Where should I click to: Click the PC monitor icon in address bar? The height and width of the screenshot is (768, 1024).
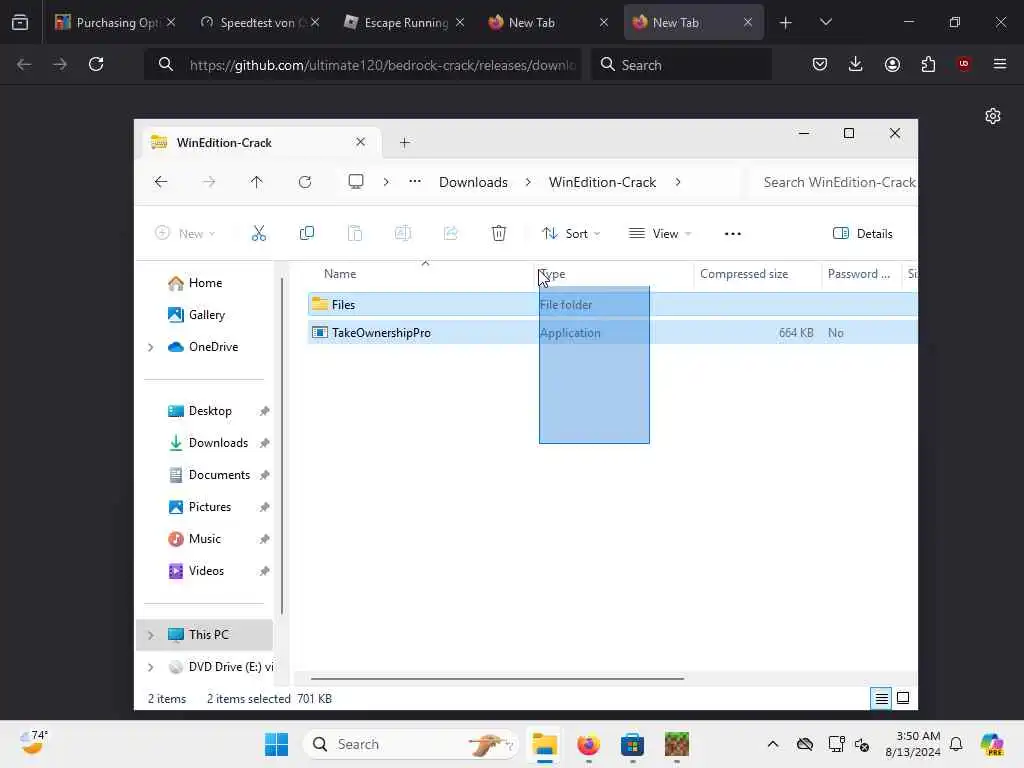click(356, 182)
